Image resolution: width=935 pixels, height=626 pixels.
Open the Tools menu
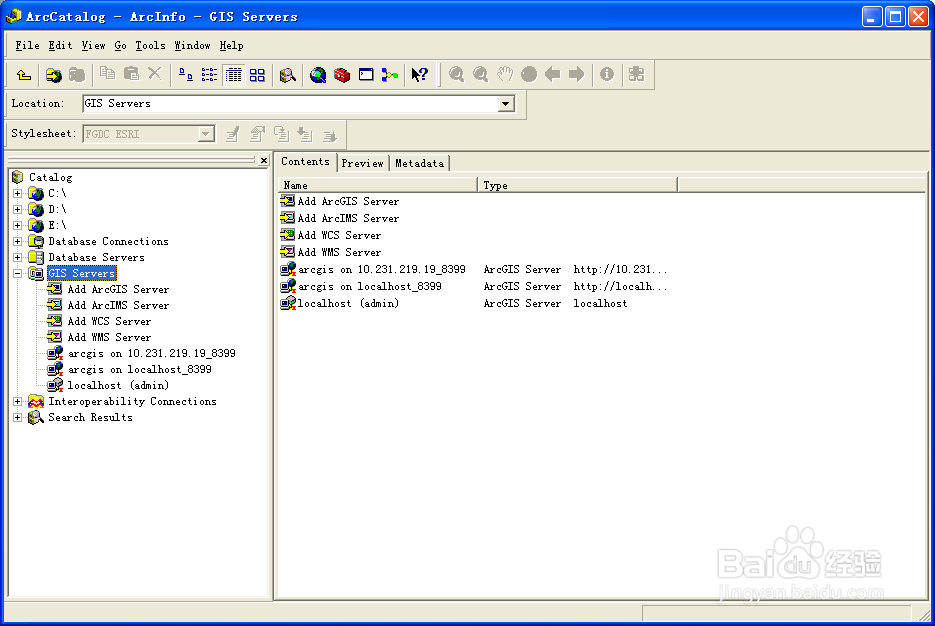point(150,45)
